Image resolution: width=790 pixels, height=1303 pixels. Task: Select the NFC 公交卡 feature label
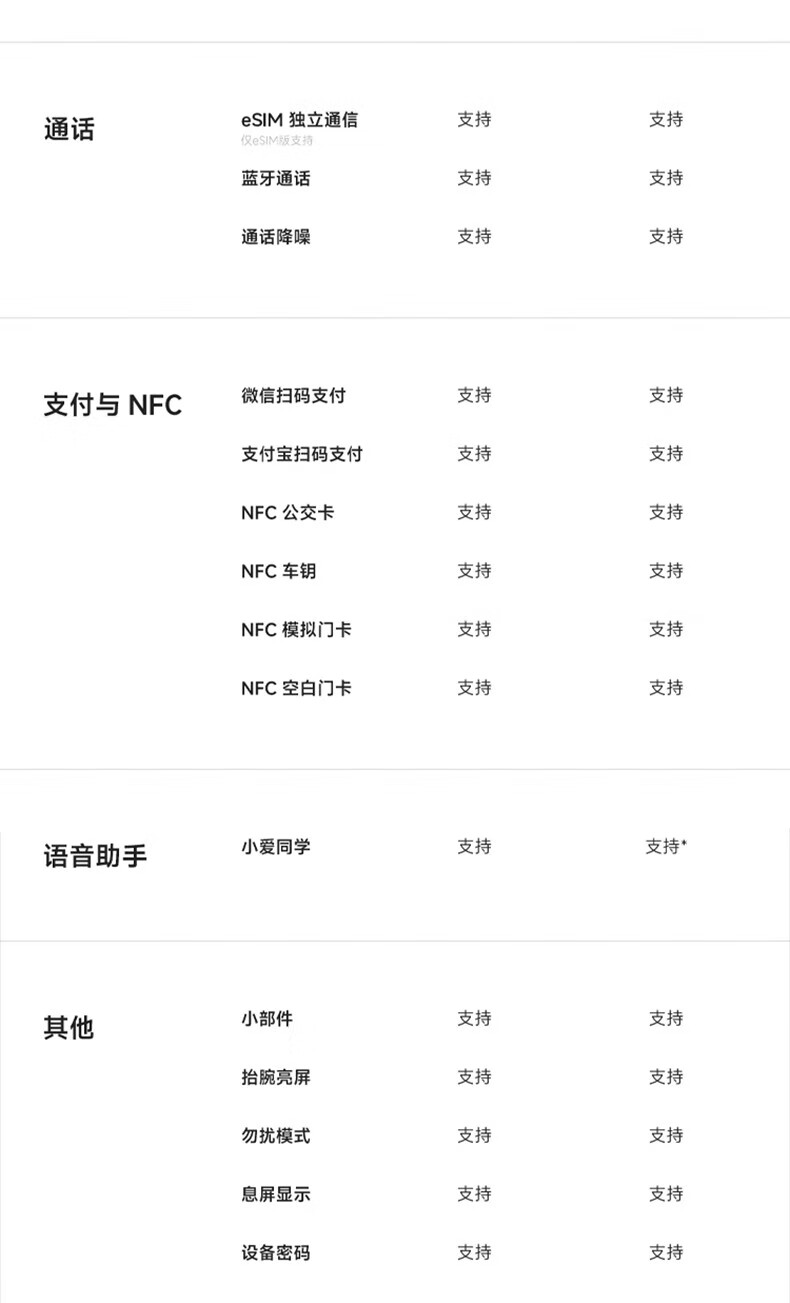click(x=288, y=513)
